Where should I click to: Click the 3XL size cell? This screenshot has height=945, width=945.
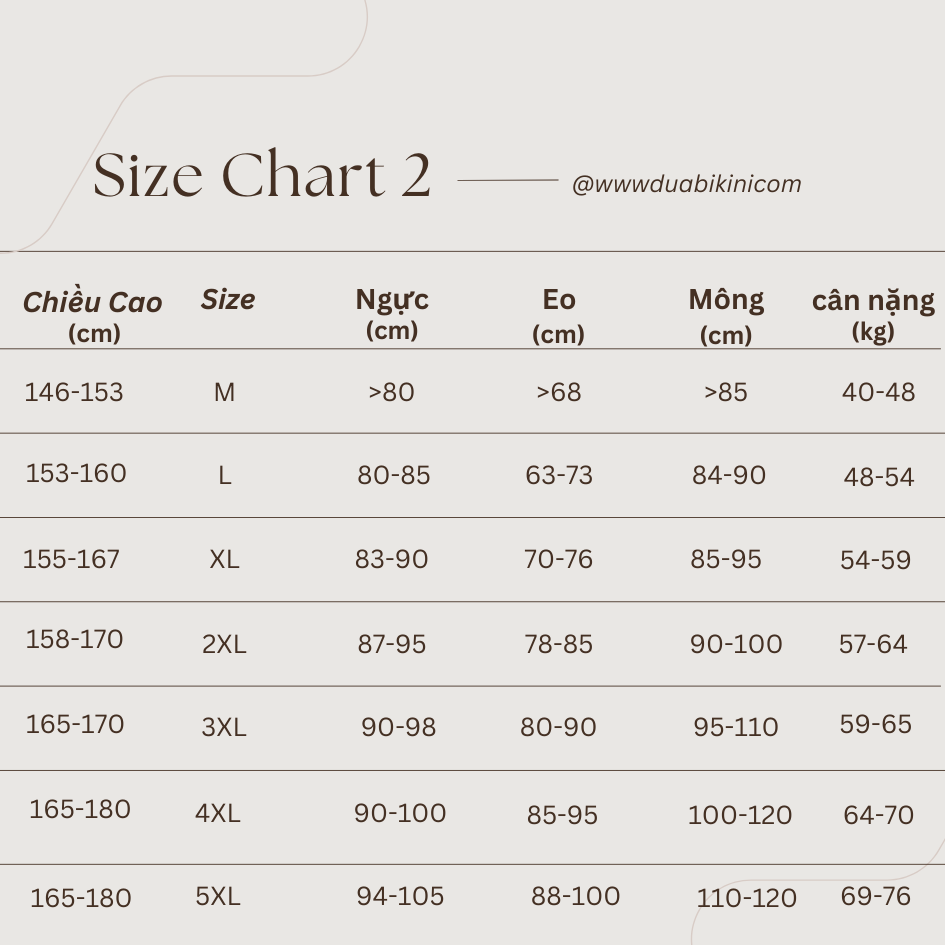tap(224, 727)
